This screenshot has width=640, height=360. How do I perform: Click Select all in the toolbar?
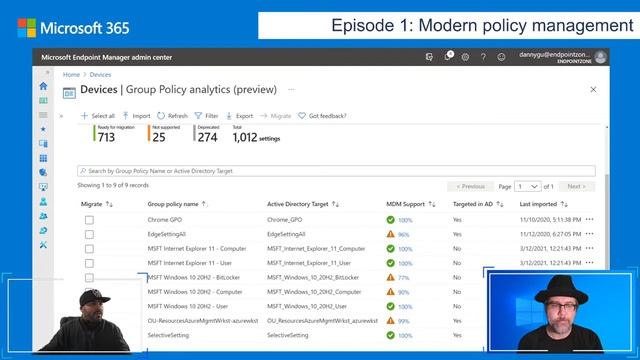[x=98, y=116]
